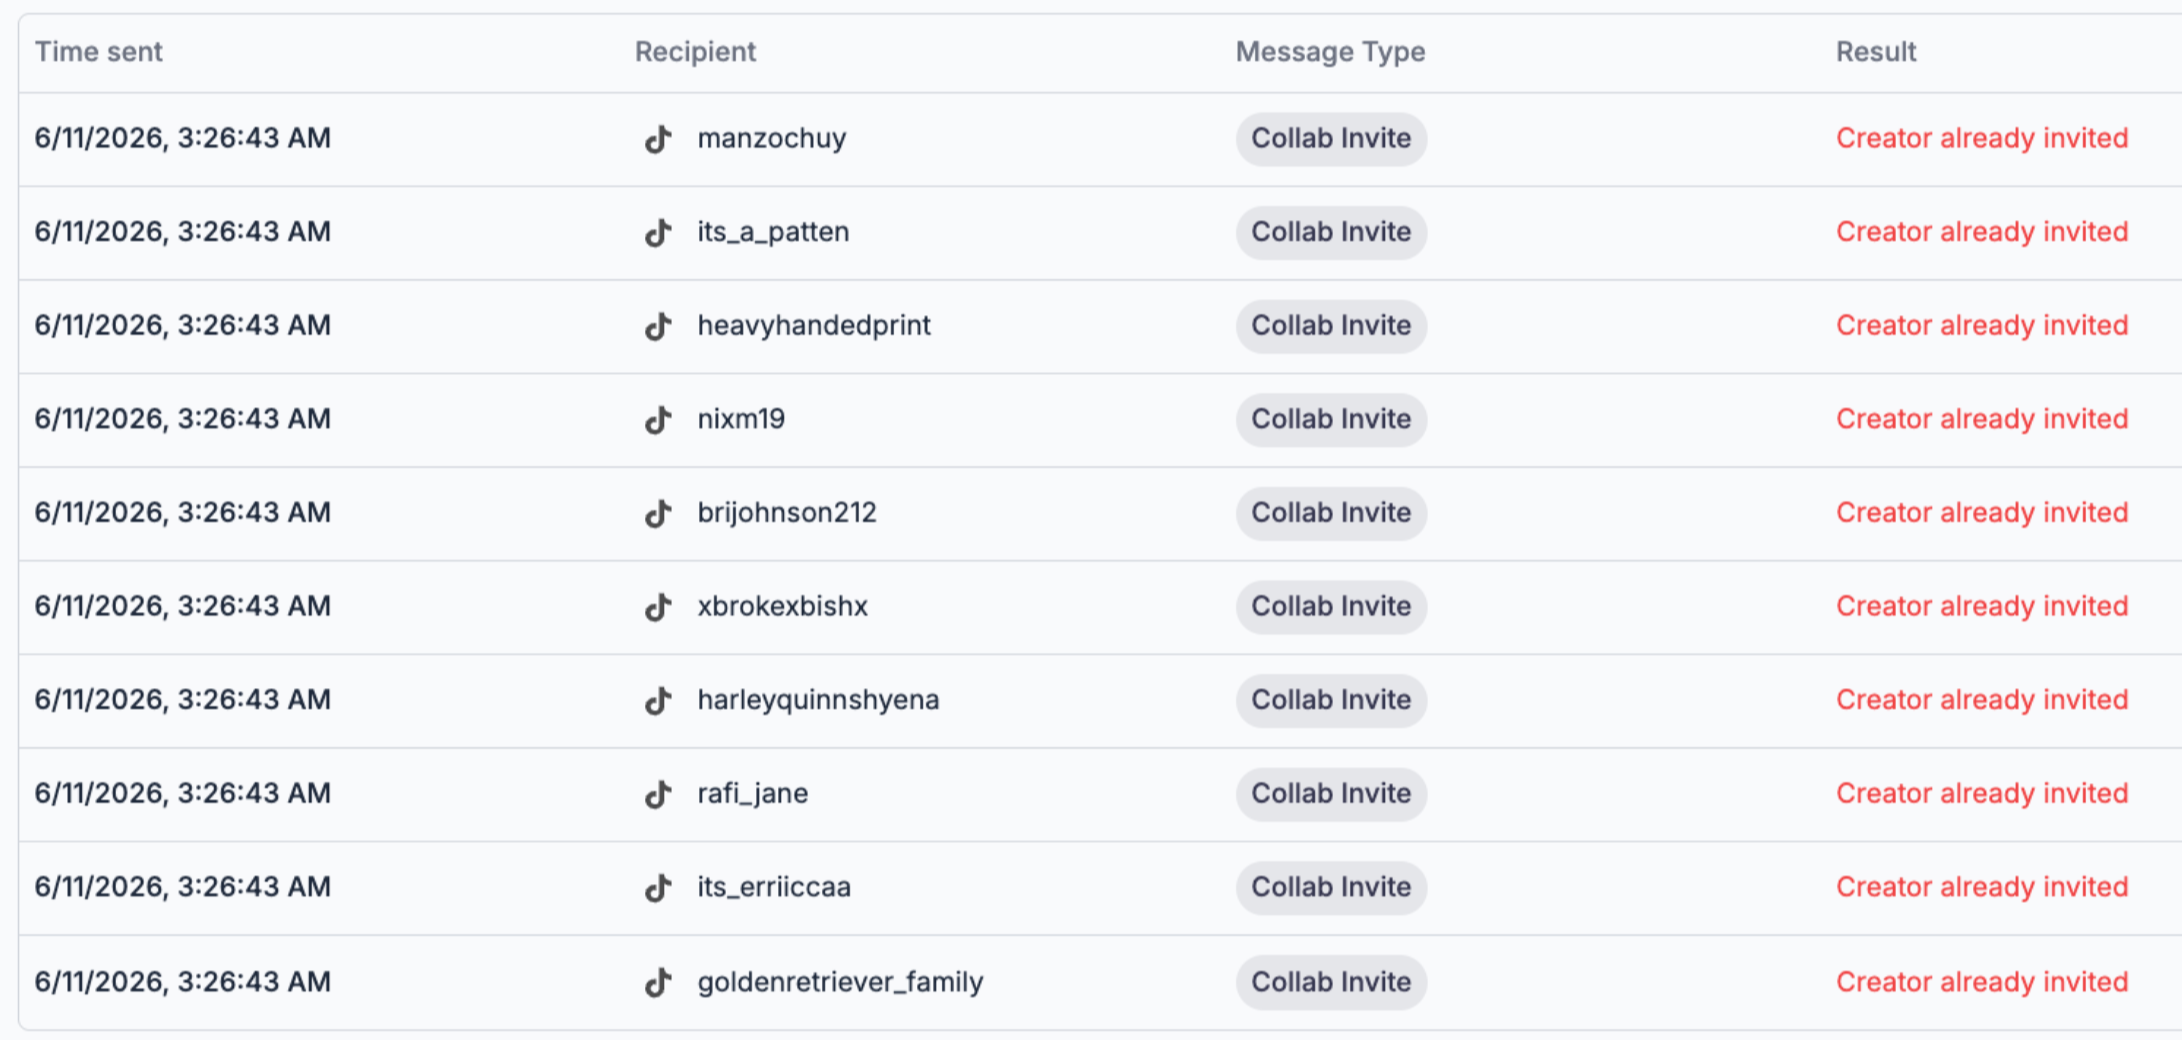The height and width of the screenshot is (1040, 2182).
Task: Select the harleyquinnshyena row timestamp
Action: click(x=183, y=700)
